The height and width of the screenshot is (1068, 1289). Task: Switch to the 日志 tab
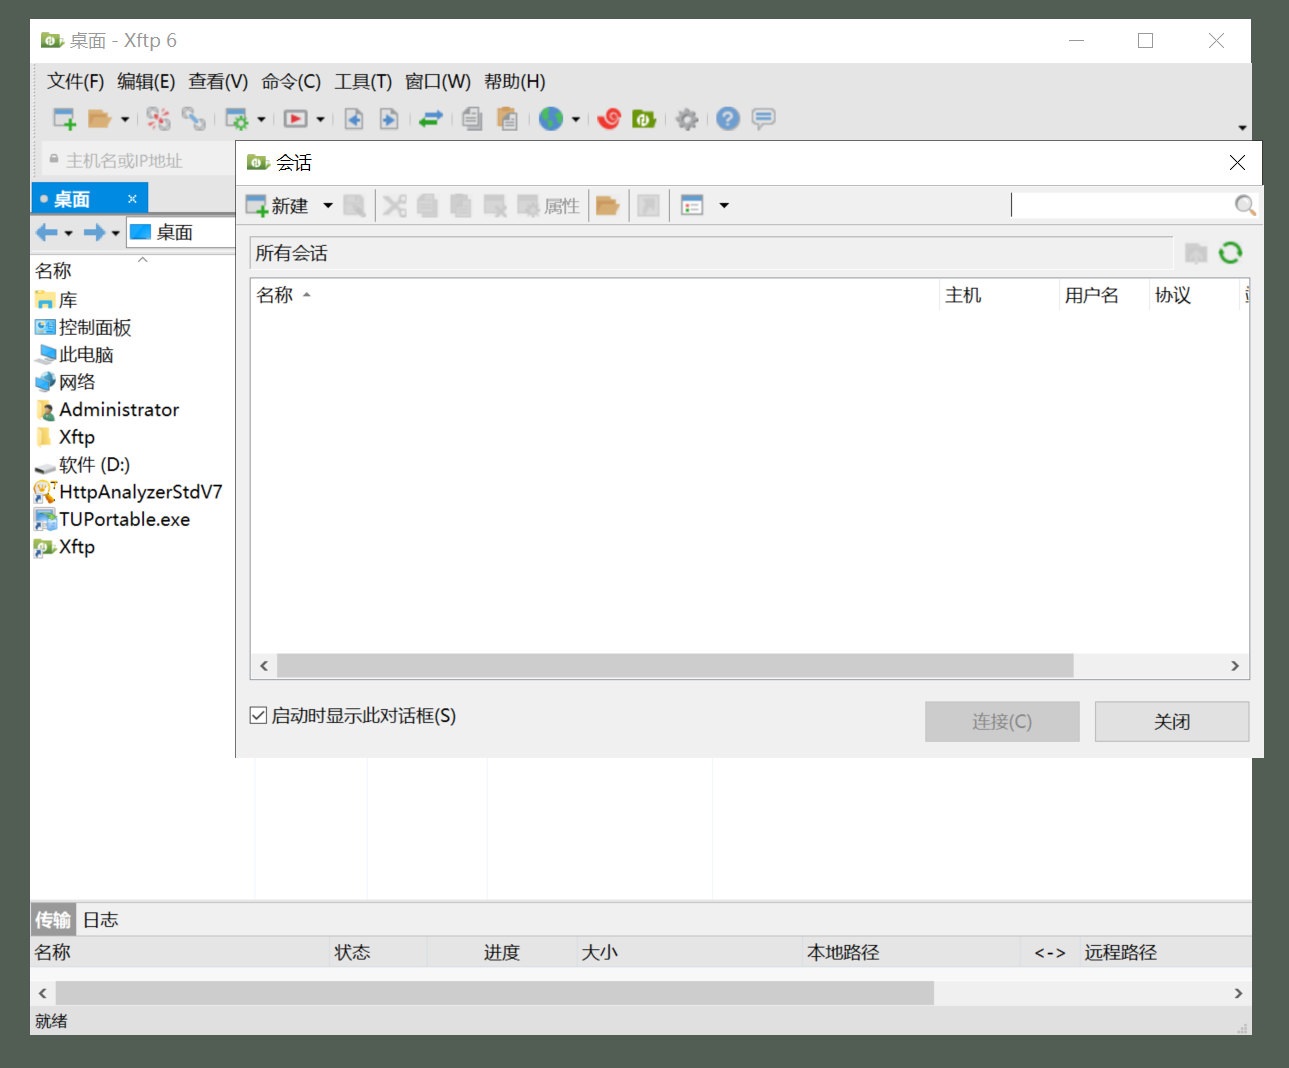point(100,920)
